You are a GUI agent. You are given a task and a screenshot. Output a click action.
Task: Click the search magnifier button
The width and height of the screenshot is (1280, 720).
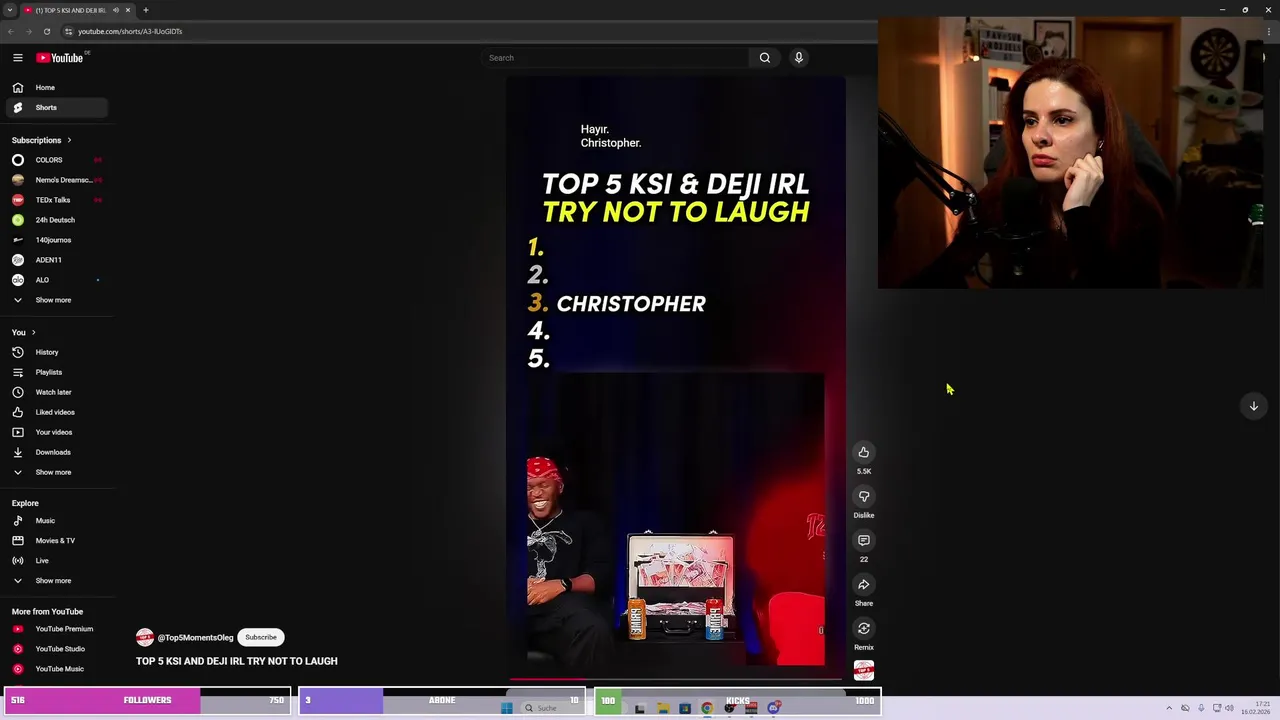765,58
